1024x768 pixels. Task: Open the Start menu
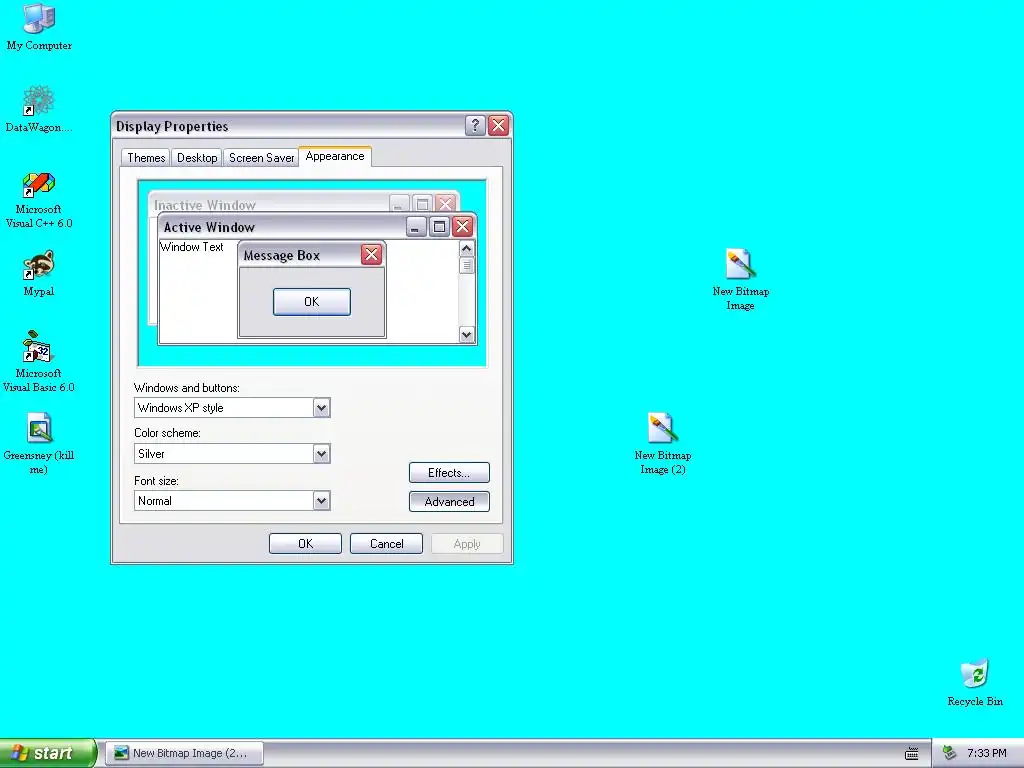(48, 754)
